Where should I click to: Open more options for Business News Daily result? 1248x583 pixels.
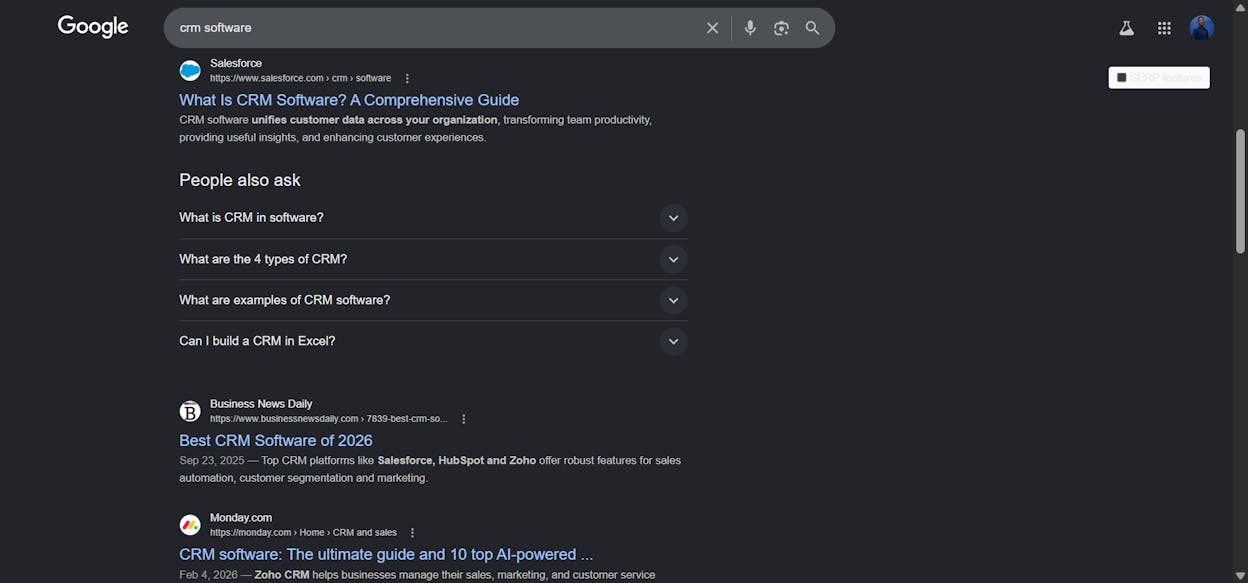[x=463, y=419]
